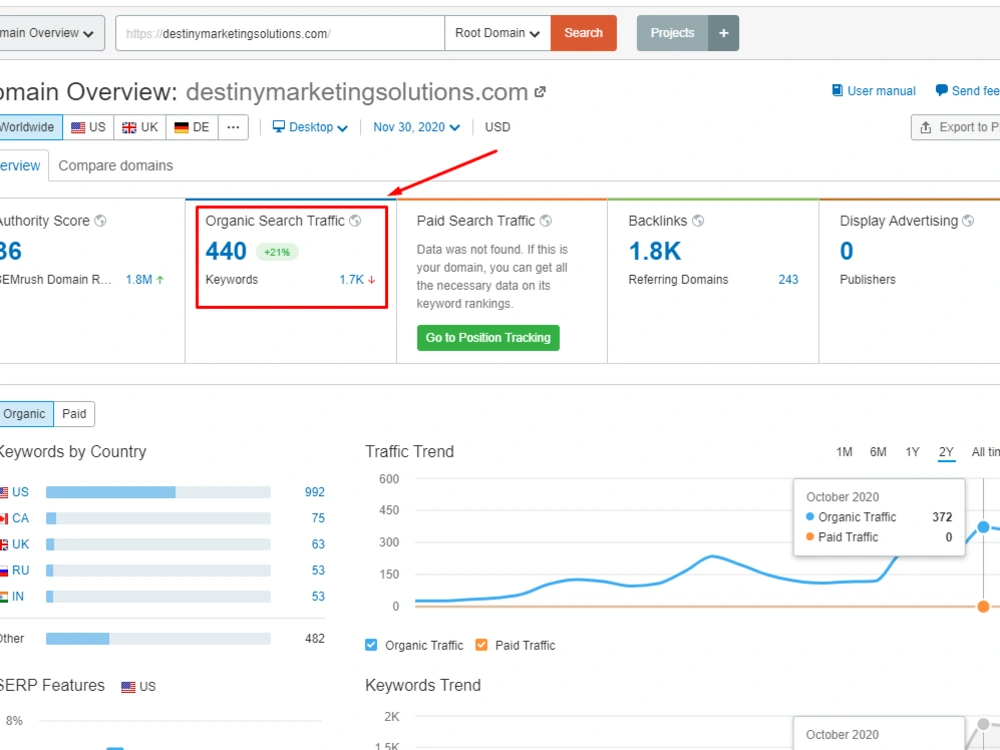The width and height of the screenshot is (1000, 750).
Task: Click the User manual book icon
Action: [x=837, y=91]
